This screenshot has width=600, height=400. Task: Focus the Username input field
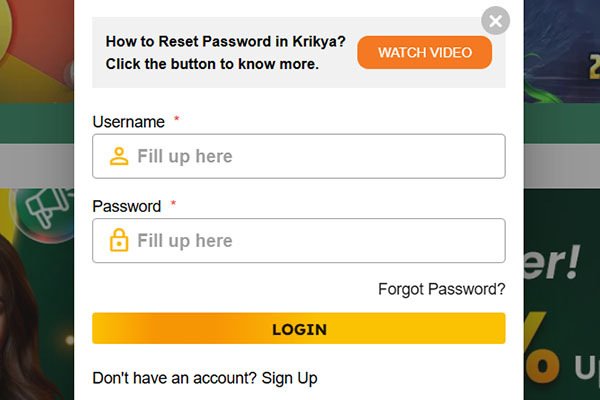[x=310, y=156]
